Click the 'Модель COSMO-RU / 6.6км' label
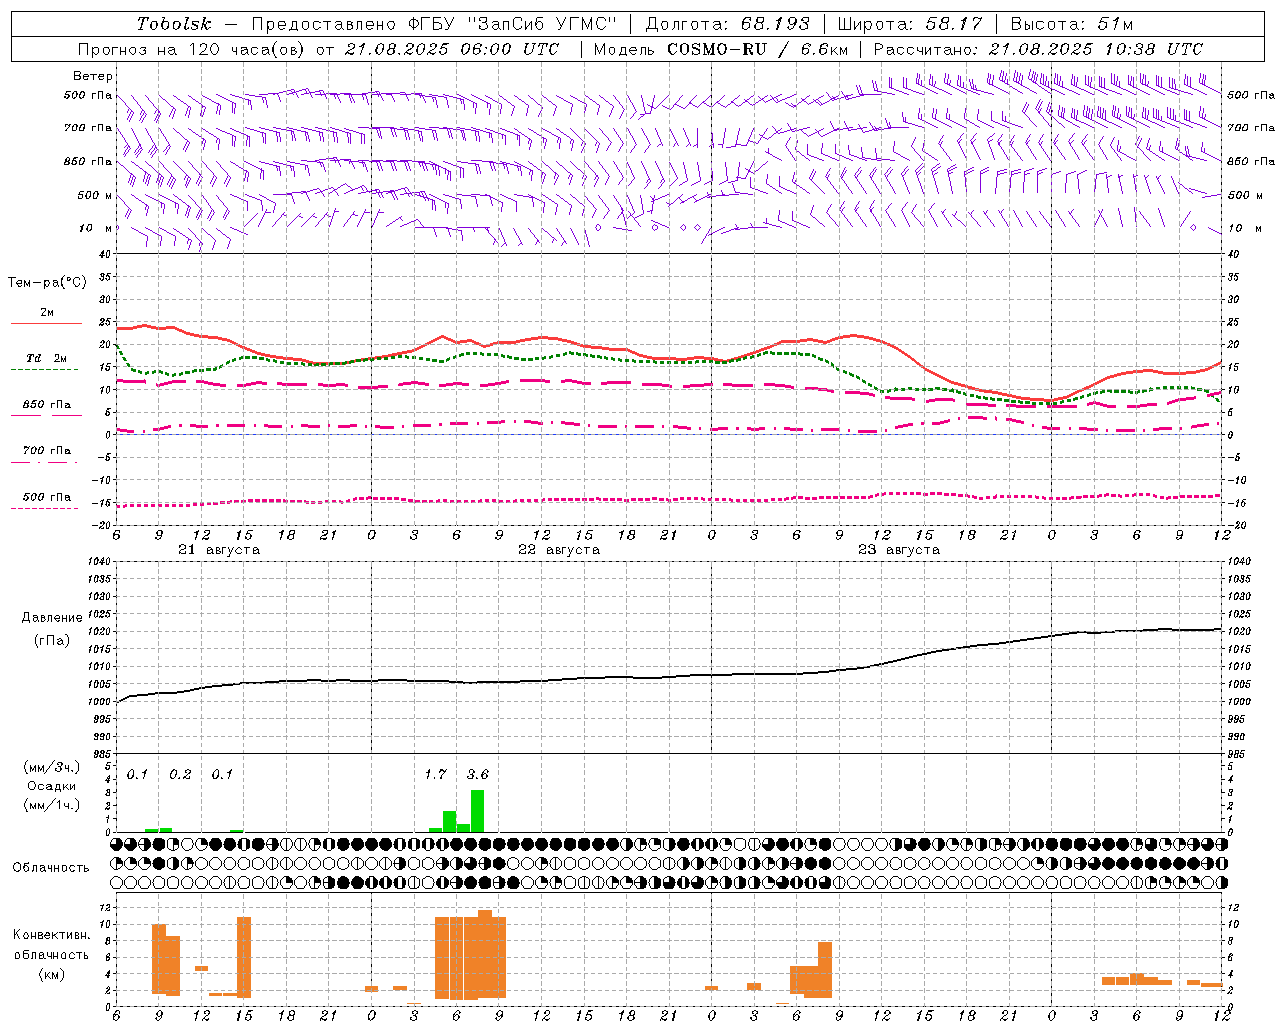This screenshot has height=1024, width=1280. [x=721, y=49]
